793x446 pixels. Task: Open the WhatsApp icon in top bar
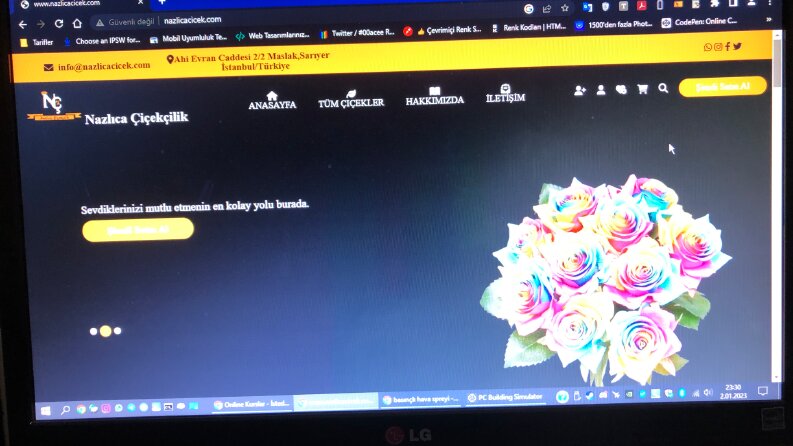pos(708,47)
